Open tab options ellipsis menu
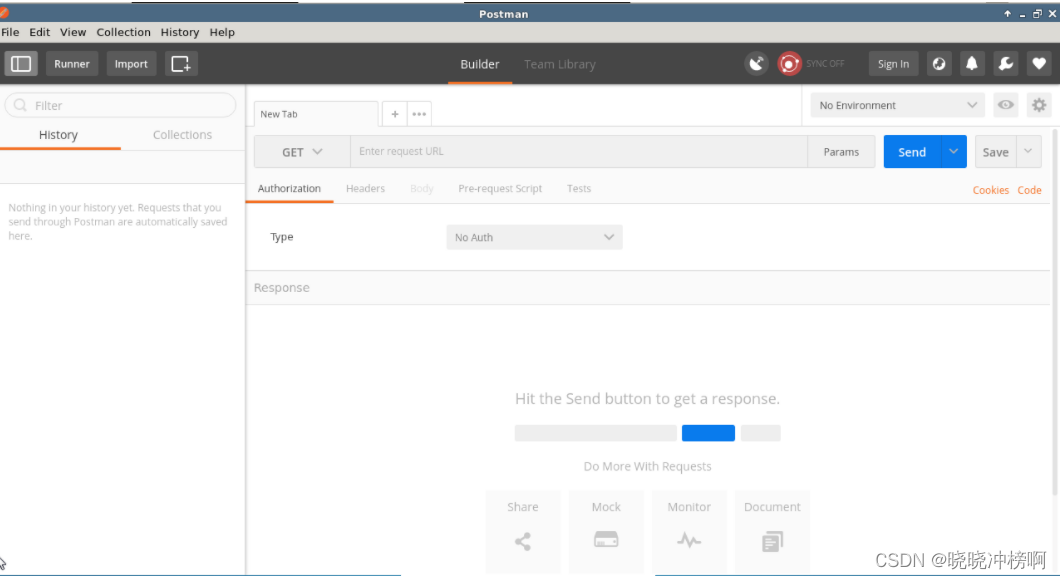 pos(419,114)
